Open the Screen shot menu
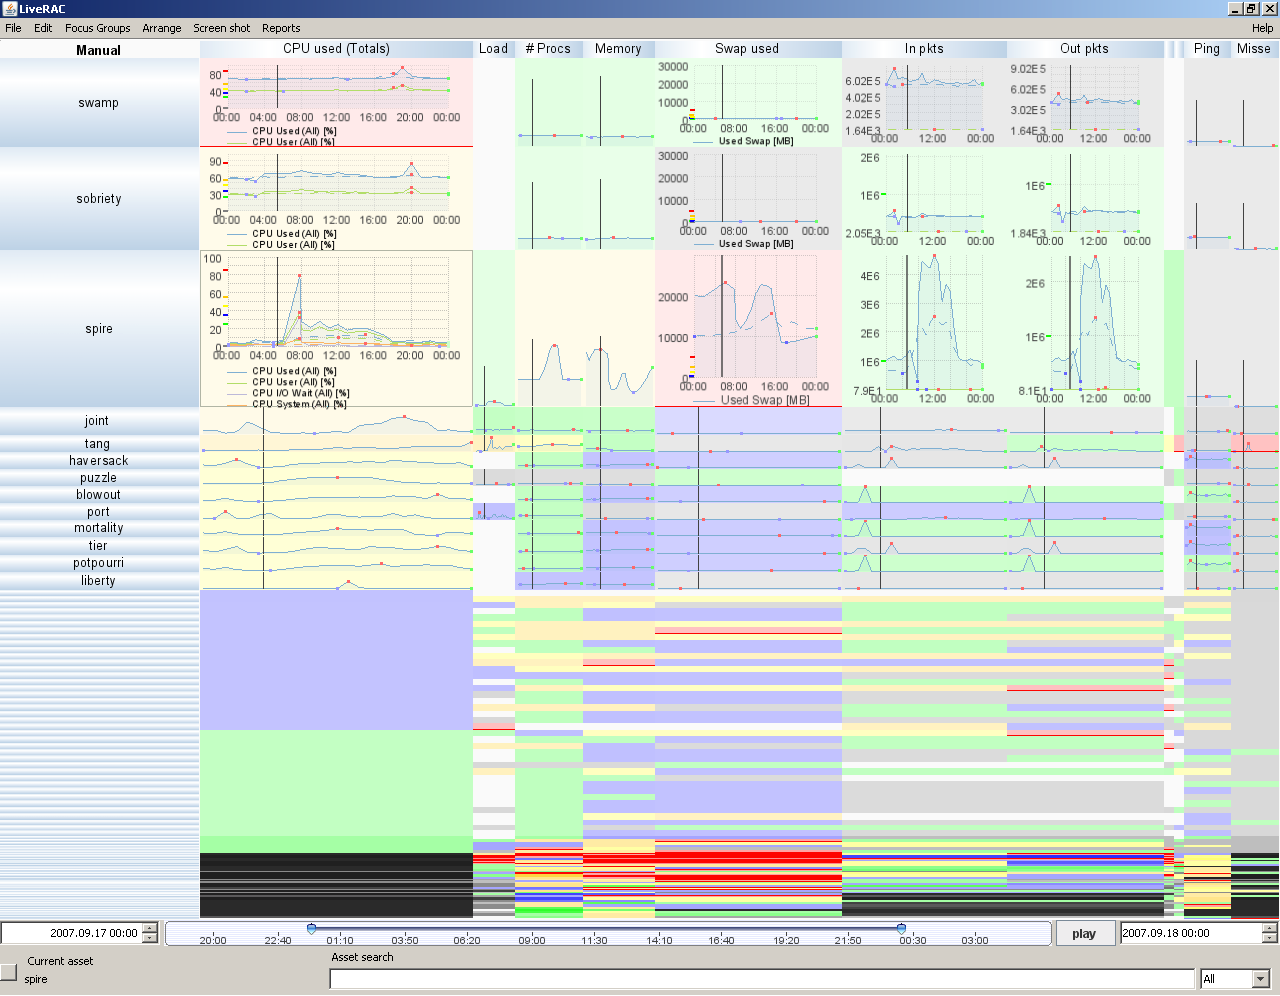The height and width of the screenshot is (996, 1280). coord(222,28)
